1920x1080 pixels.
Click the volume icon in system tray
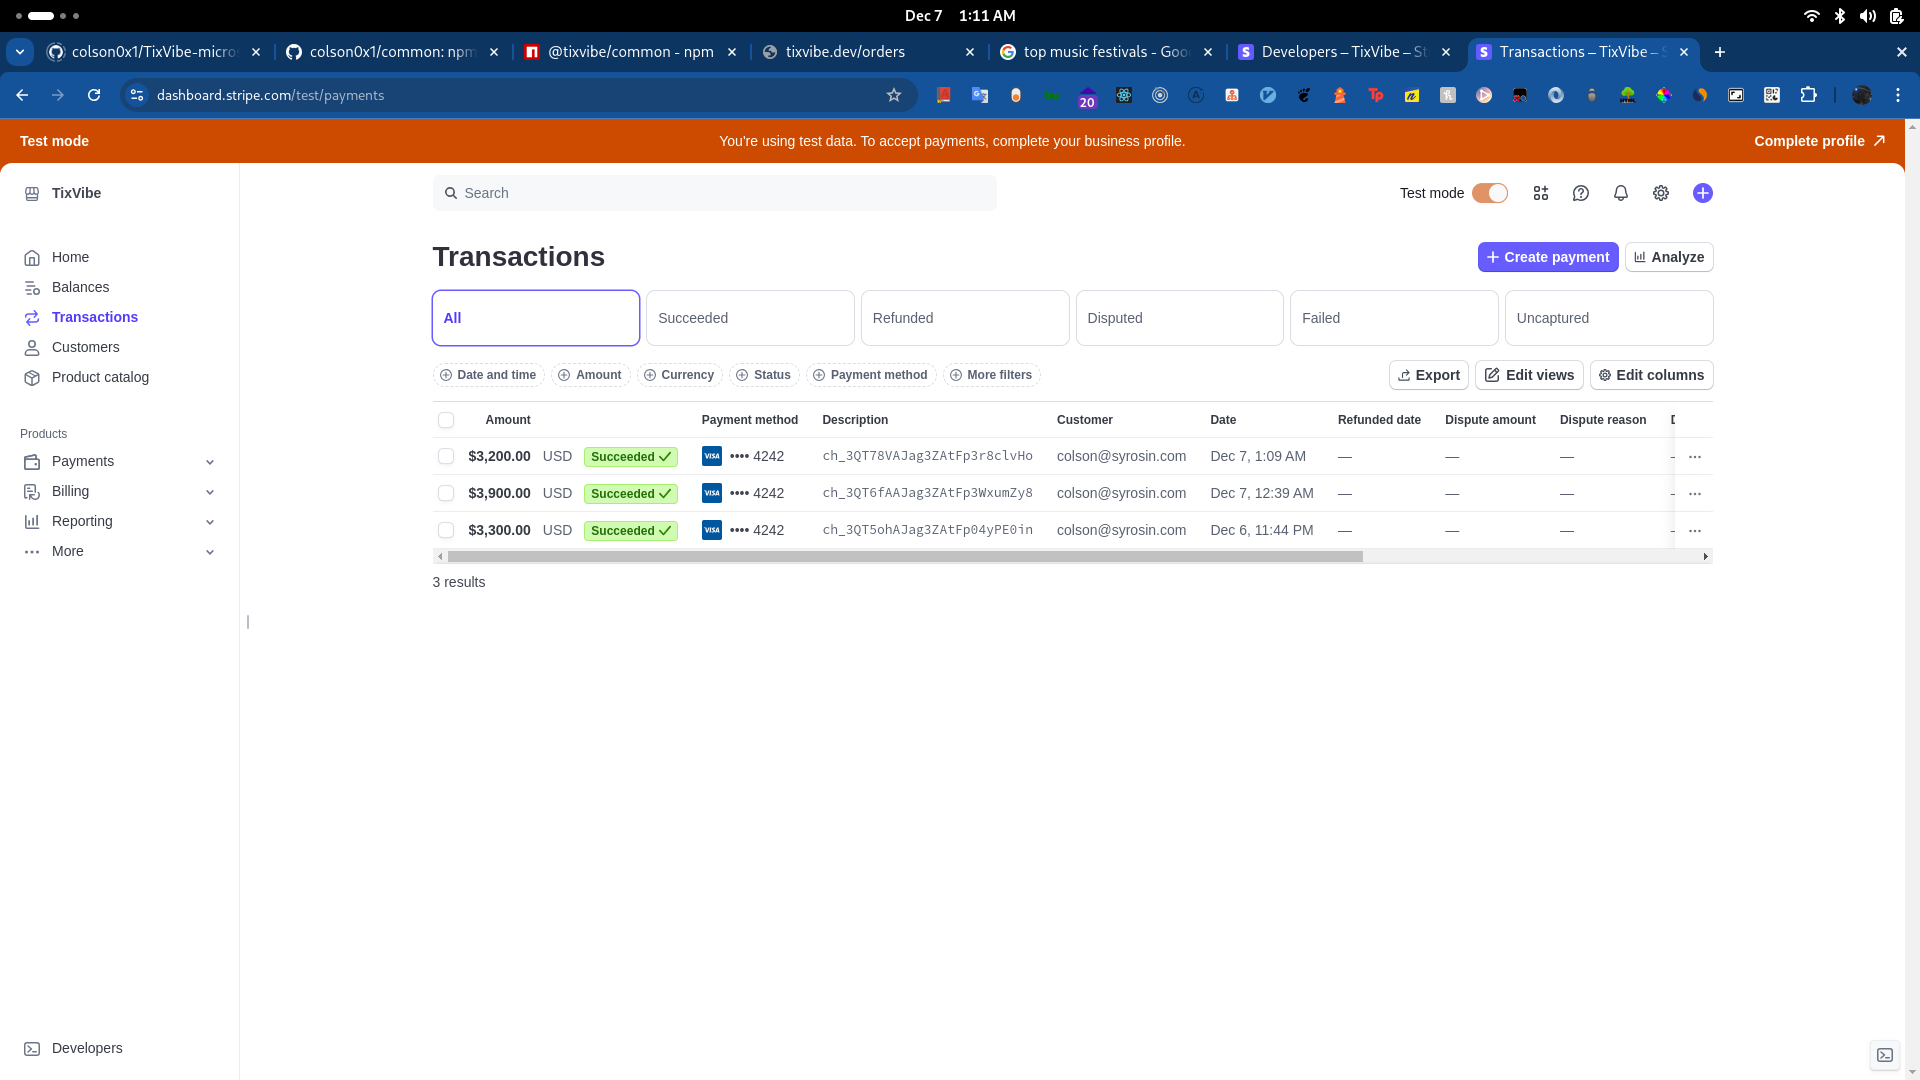pyautogui.click(x=1868, y=16)
